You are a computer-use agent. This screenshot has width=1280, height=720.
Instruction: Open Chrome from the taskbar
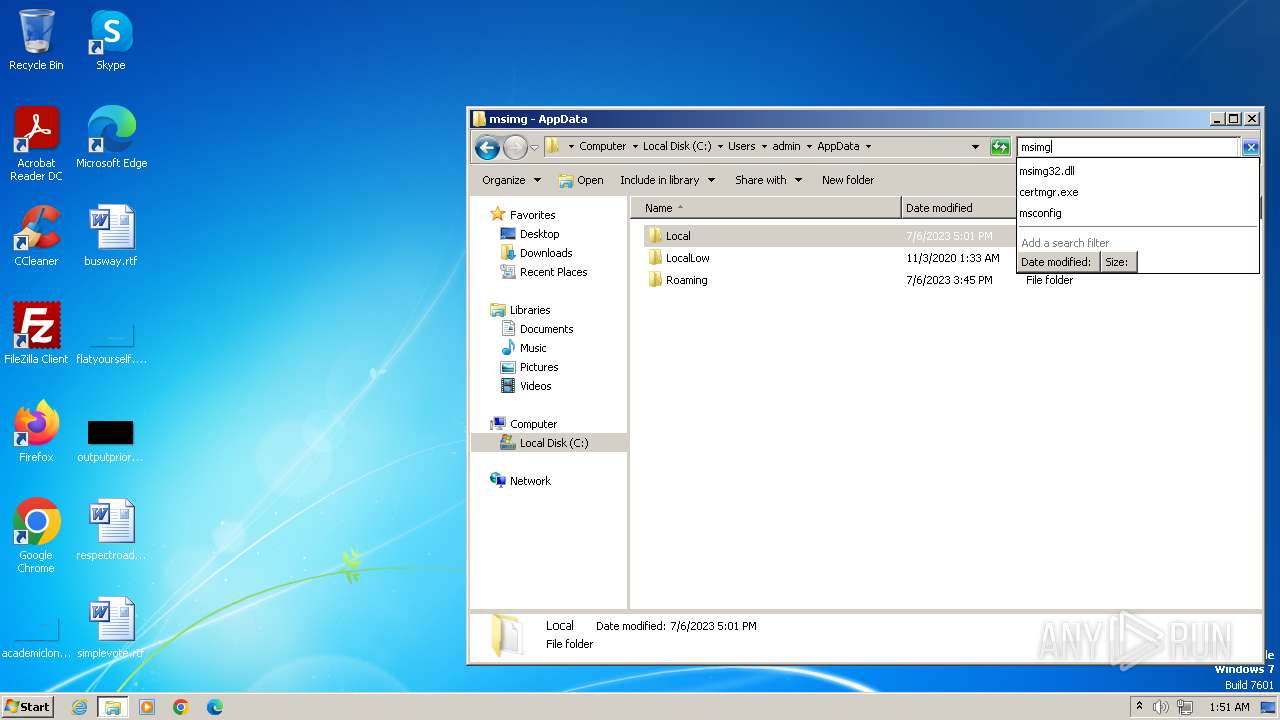(181, 707)
